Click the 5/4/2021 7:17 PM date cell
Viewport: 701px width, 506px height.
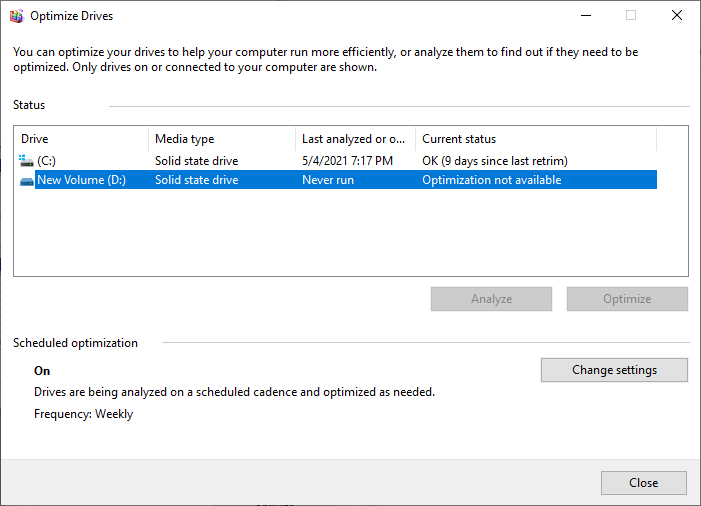point(347,161)
